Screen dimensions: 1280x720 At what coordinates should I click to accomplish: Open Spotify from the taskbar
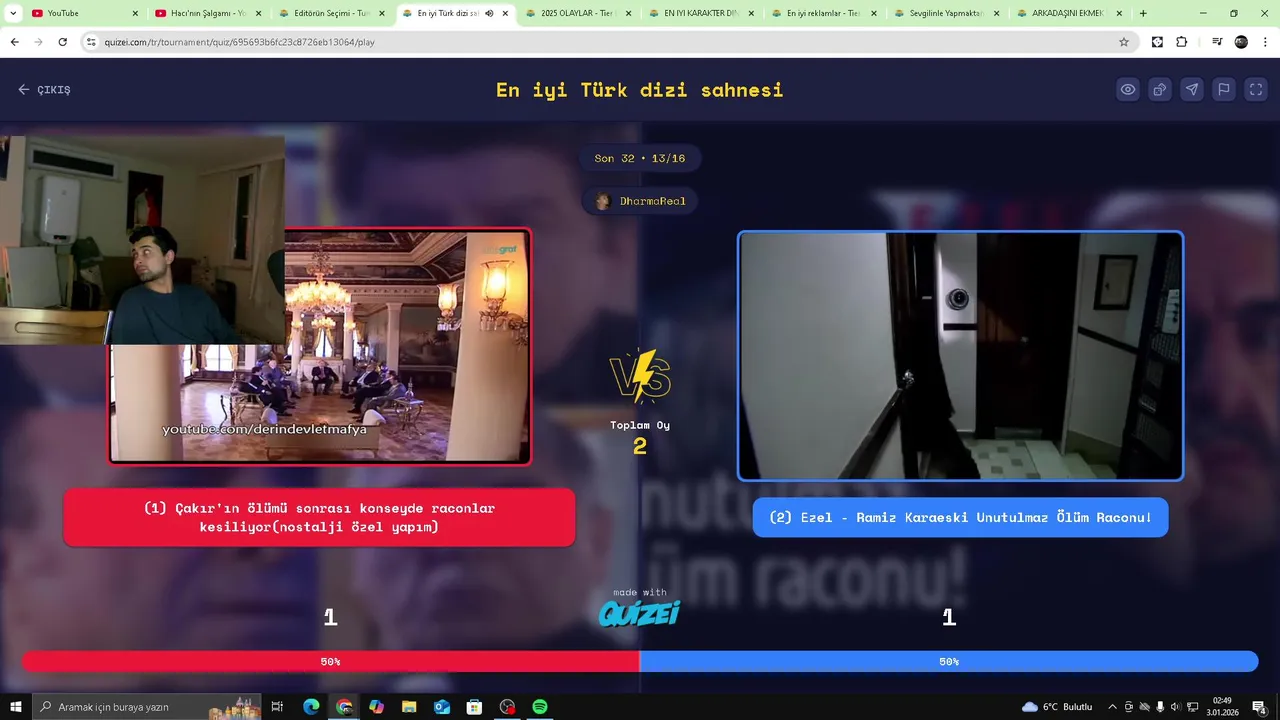[x=540, y=707]
